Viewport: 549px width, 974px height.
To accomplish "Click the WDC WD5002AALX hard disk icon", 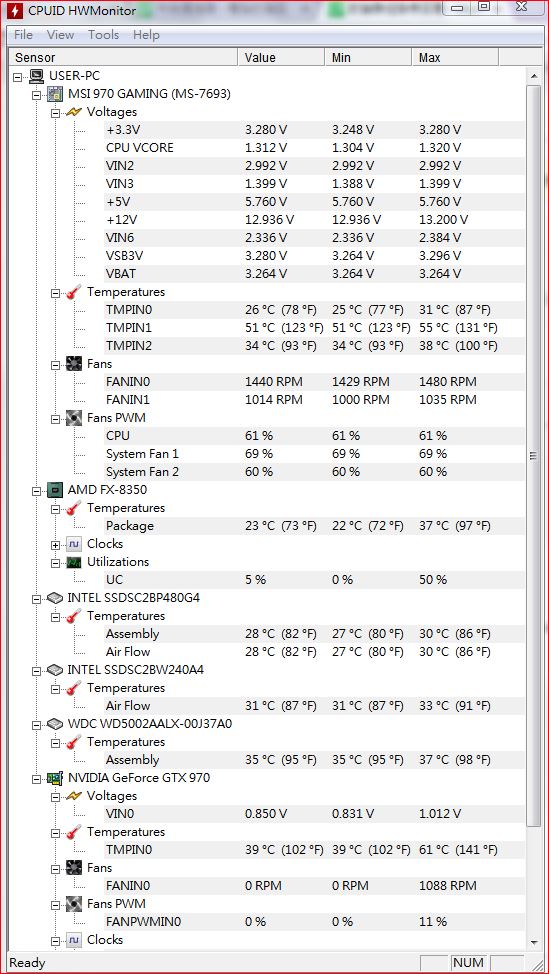I will [56, 724].
